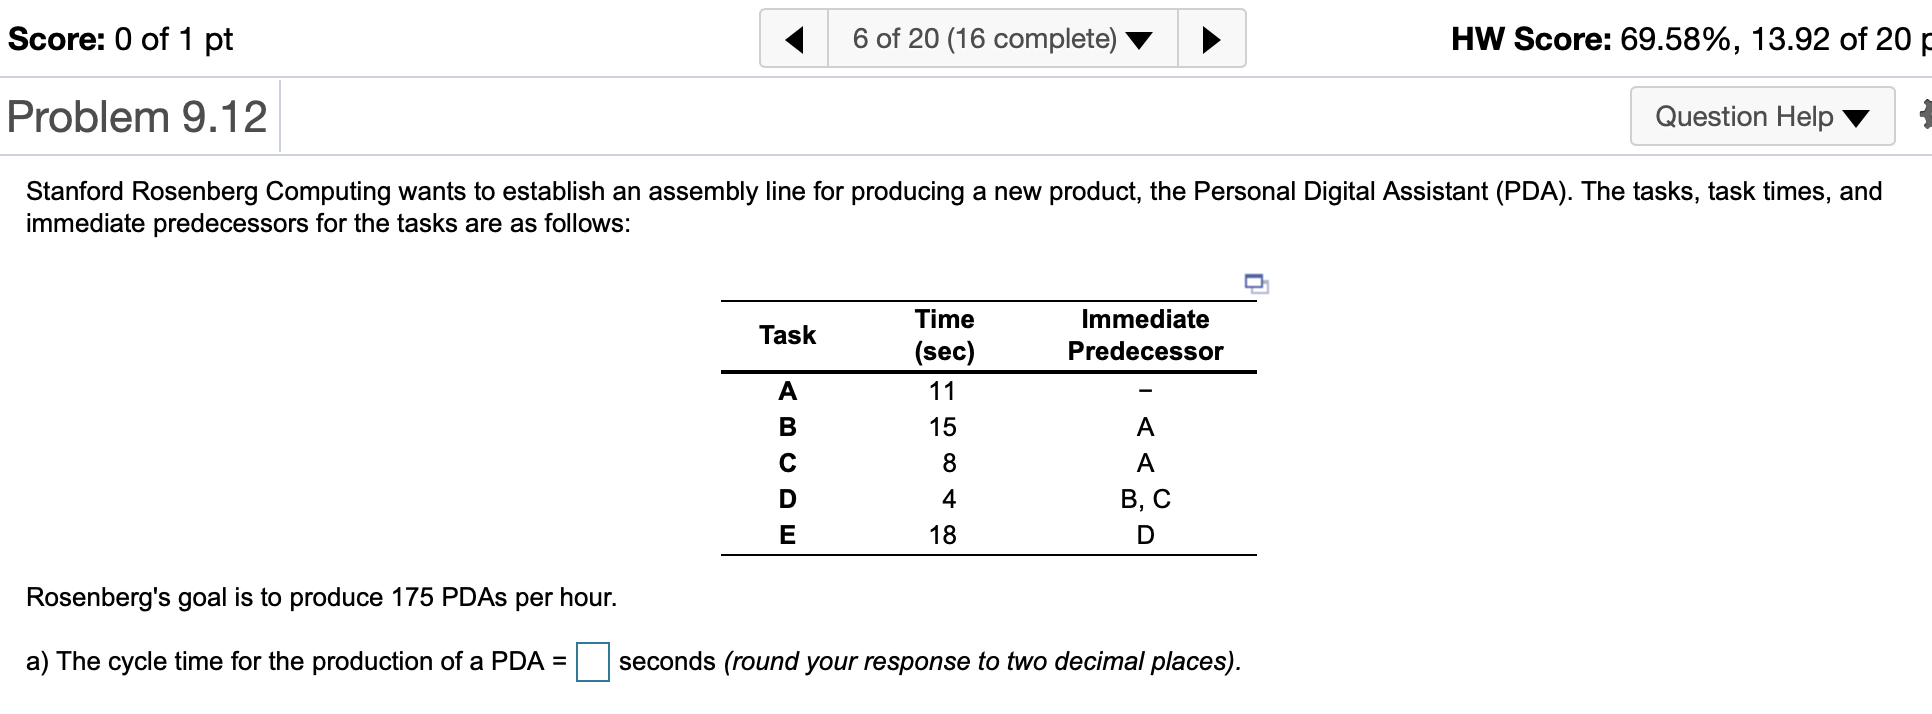
Task: Click the Problem 9.12 heading
Action: pos(137,116)
